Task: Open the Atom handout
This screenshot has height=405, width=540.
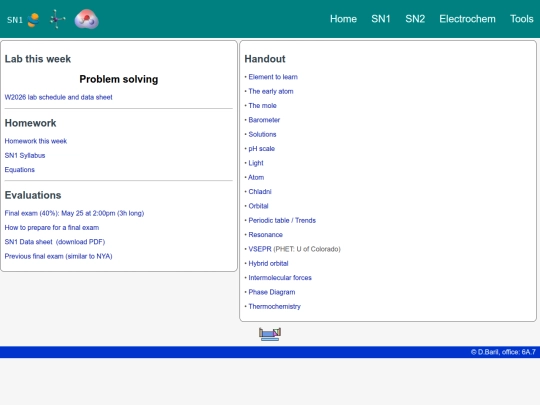Action: pos(256,177)
